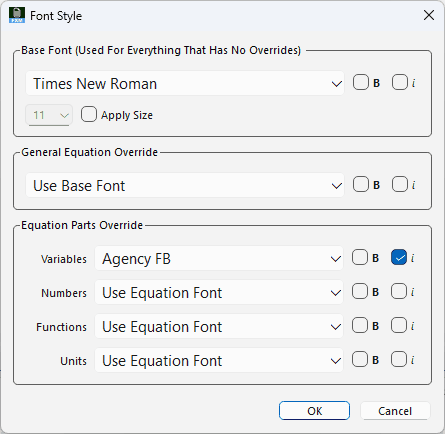Open the Functions font dropdown
The image size is (445, 434).
point(219,327)
